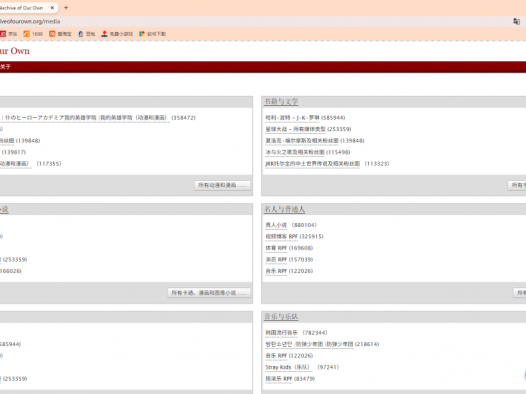
Task: Open the 免费小游戏 bookmark
Action: 117,34
